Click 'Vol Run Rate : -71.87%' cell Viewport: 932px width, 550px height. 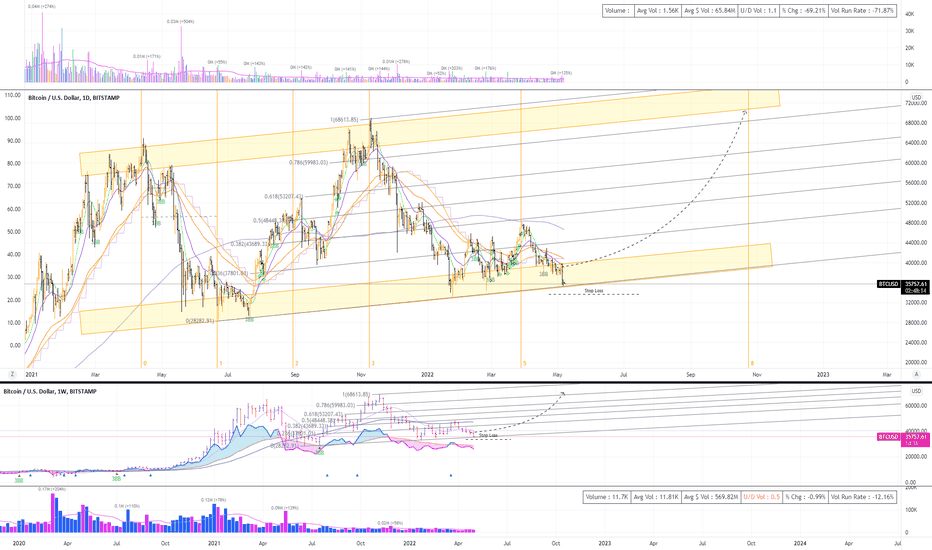click(x=862, y=11)
